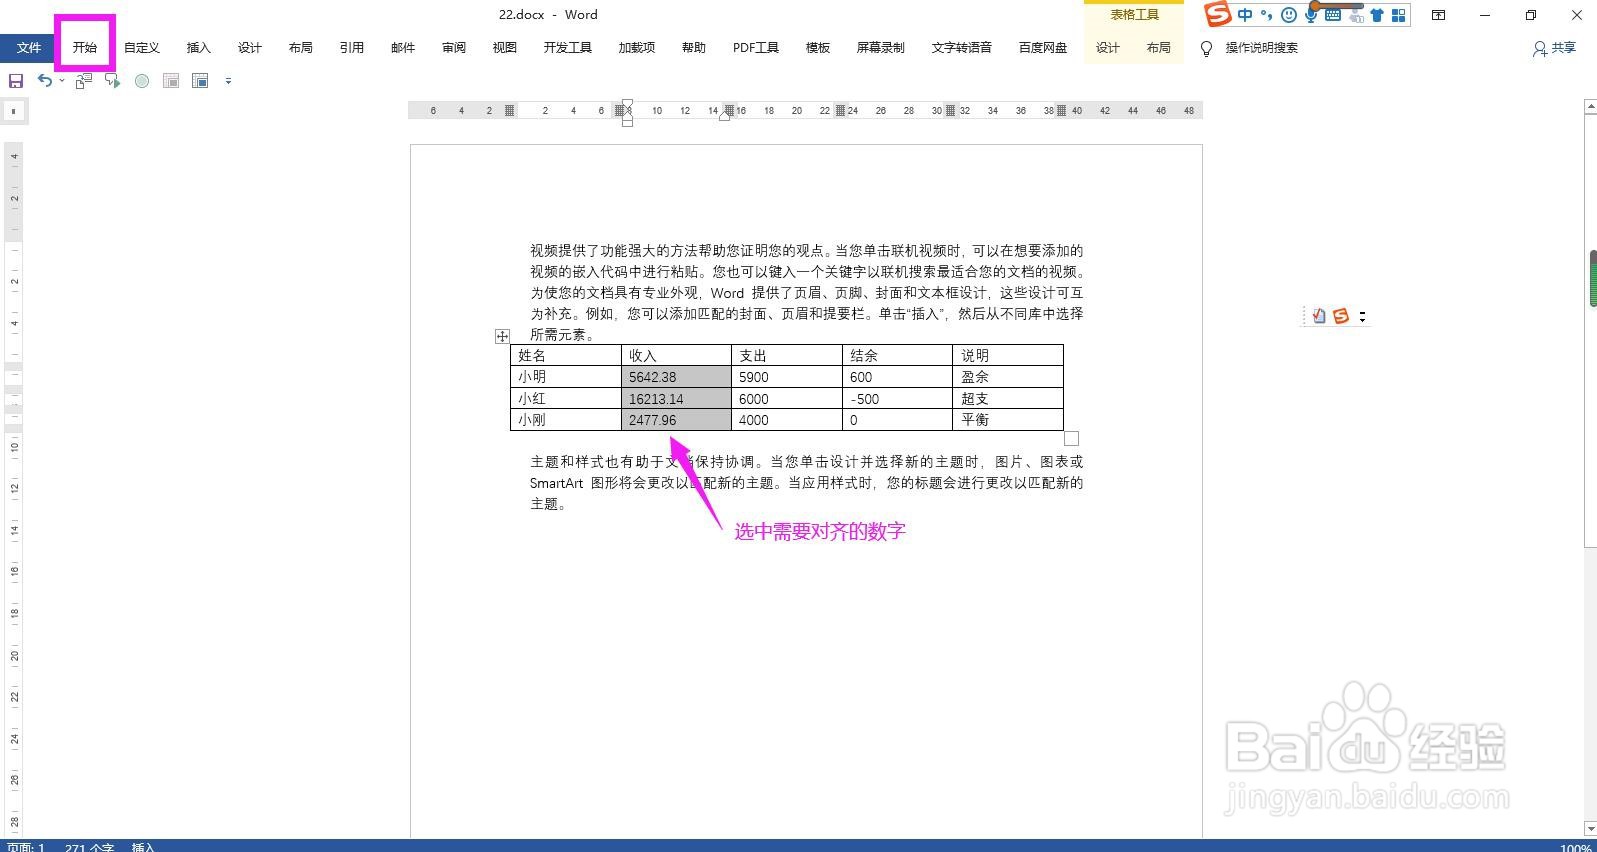The width and height of the screenshot is (1597, 852).
Task: Click the table move handle icon
Action: click(502, 336)
